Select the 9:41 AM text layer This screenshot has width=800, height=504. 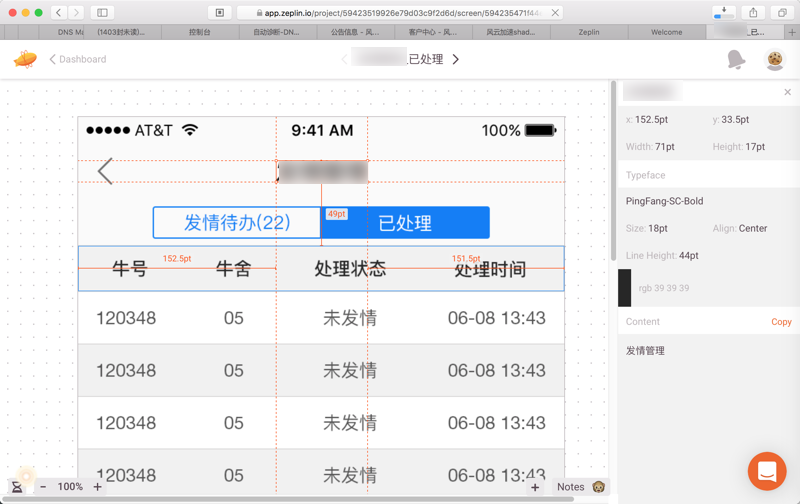(322, 131)
